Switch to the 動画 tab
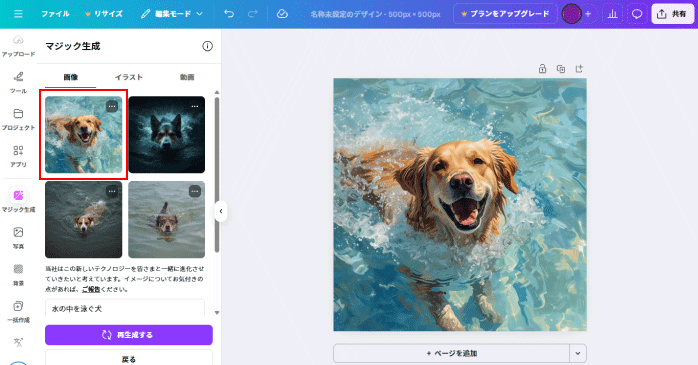 click(x=187, y=77)
